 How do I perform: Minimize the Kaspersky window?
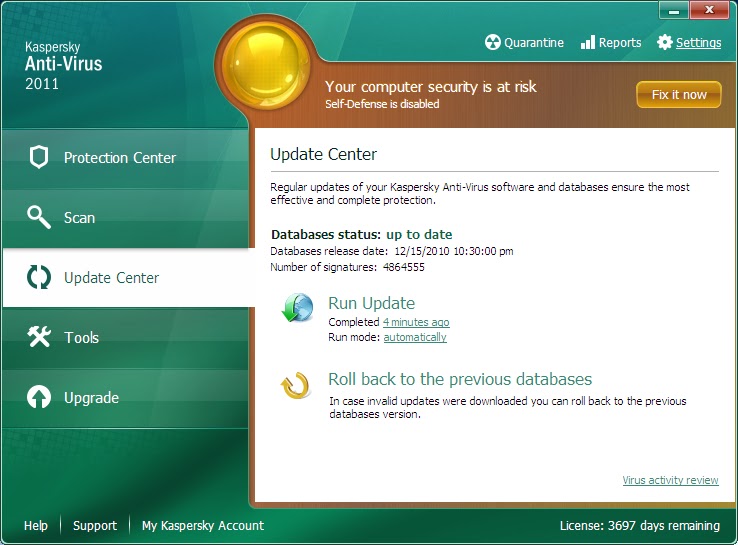tap(674, 10)
